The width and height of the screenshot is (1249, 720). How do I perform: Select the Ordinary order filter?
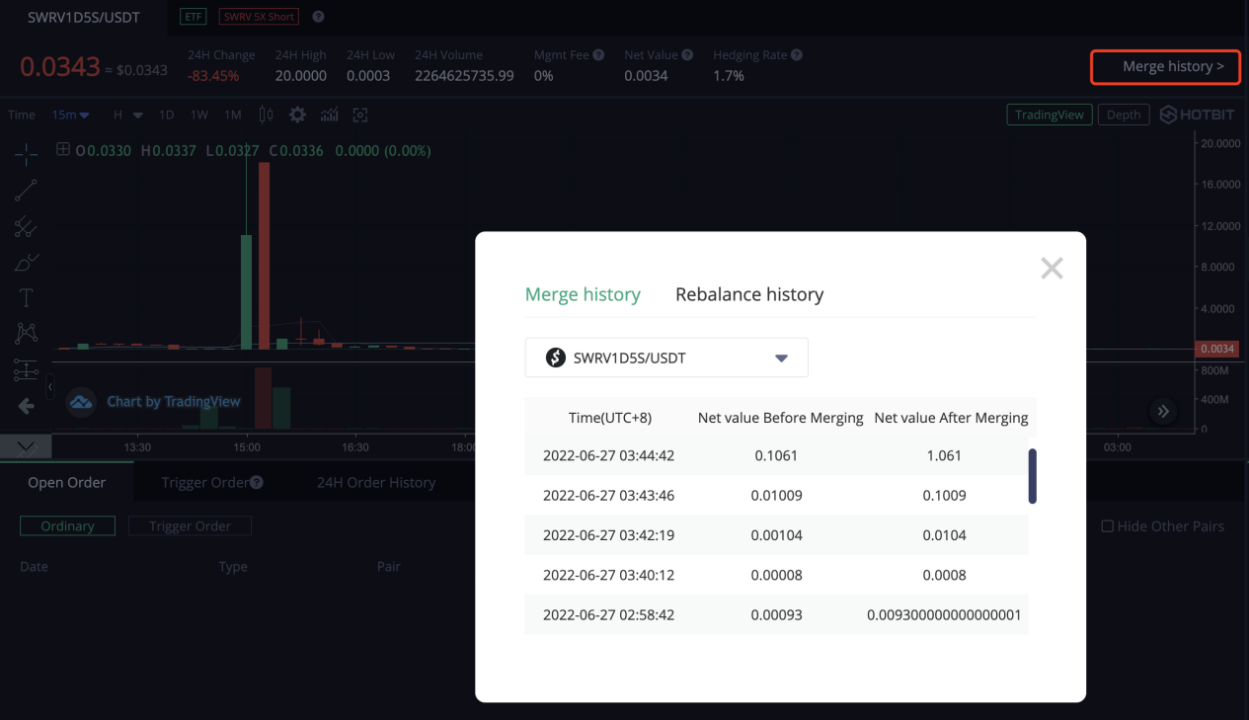pos(68,526)
